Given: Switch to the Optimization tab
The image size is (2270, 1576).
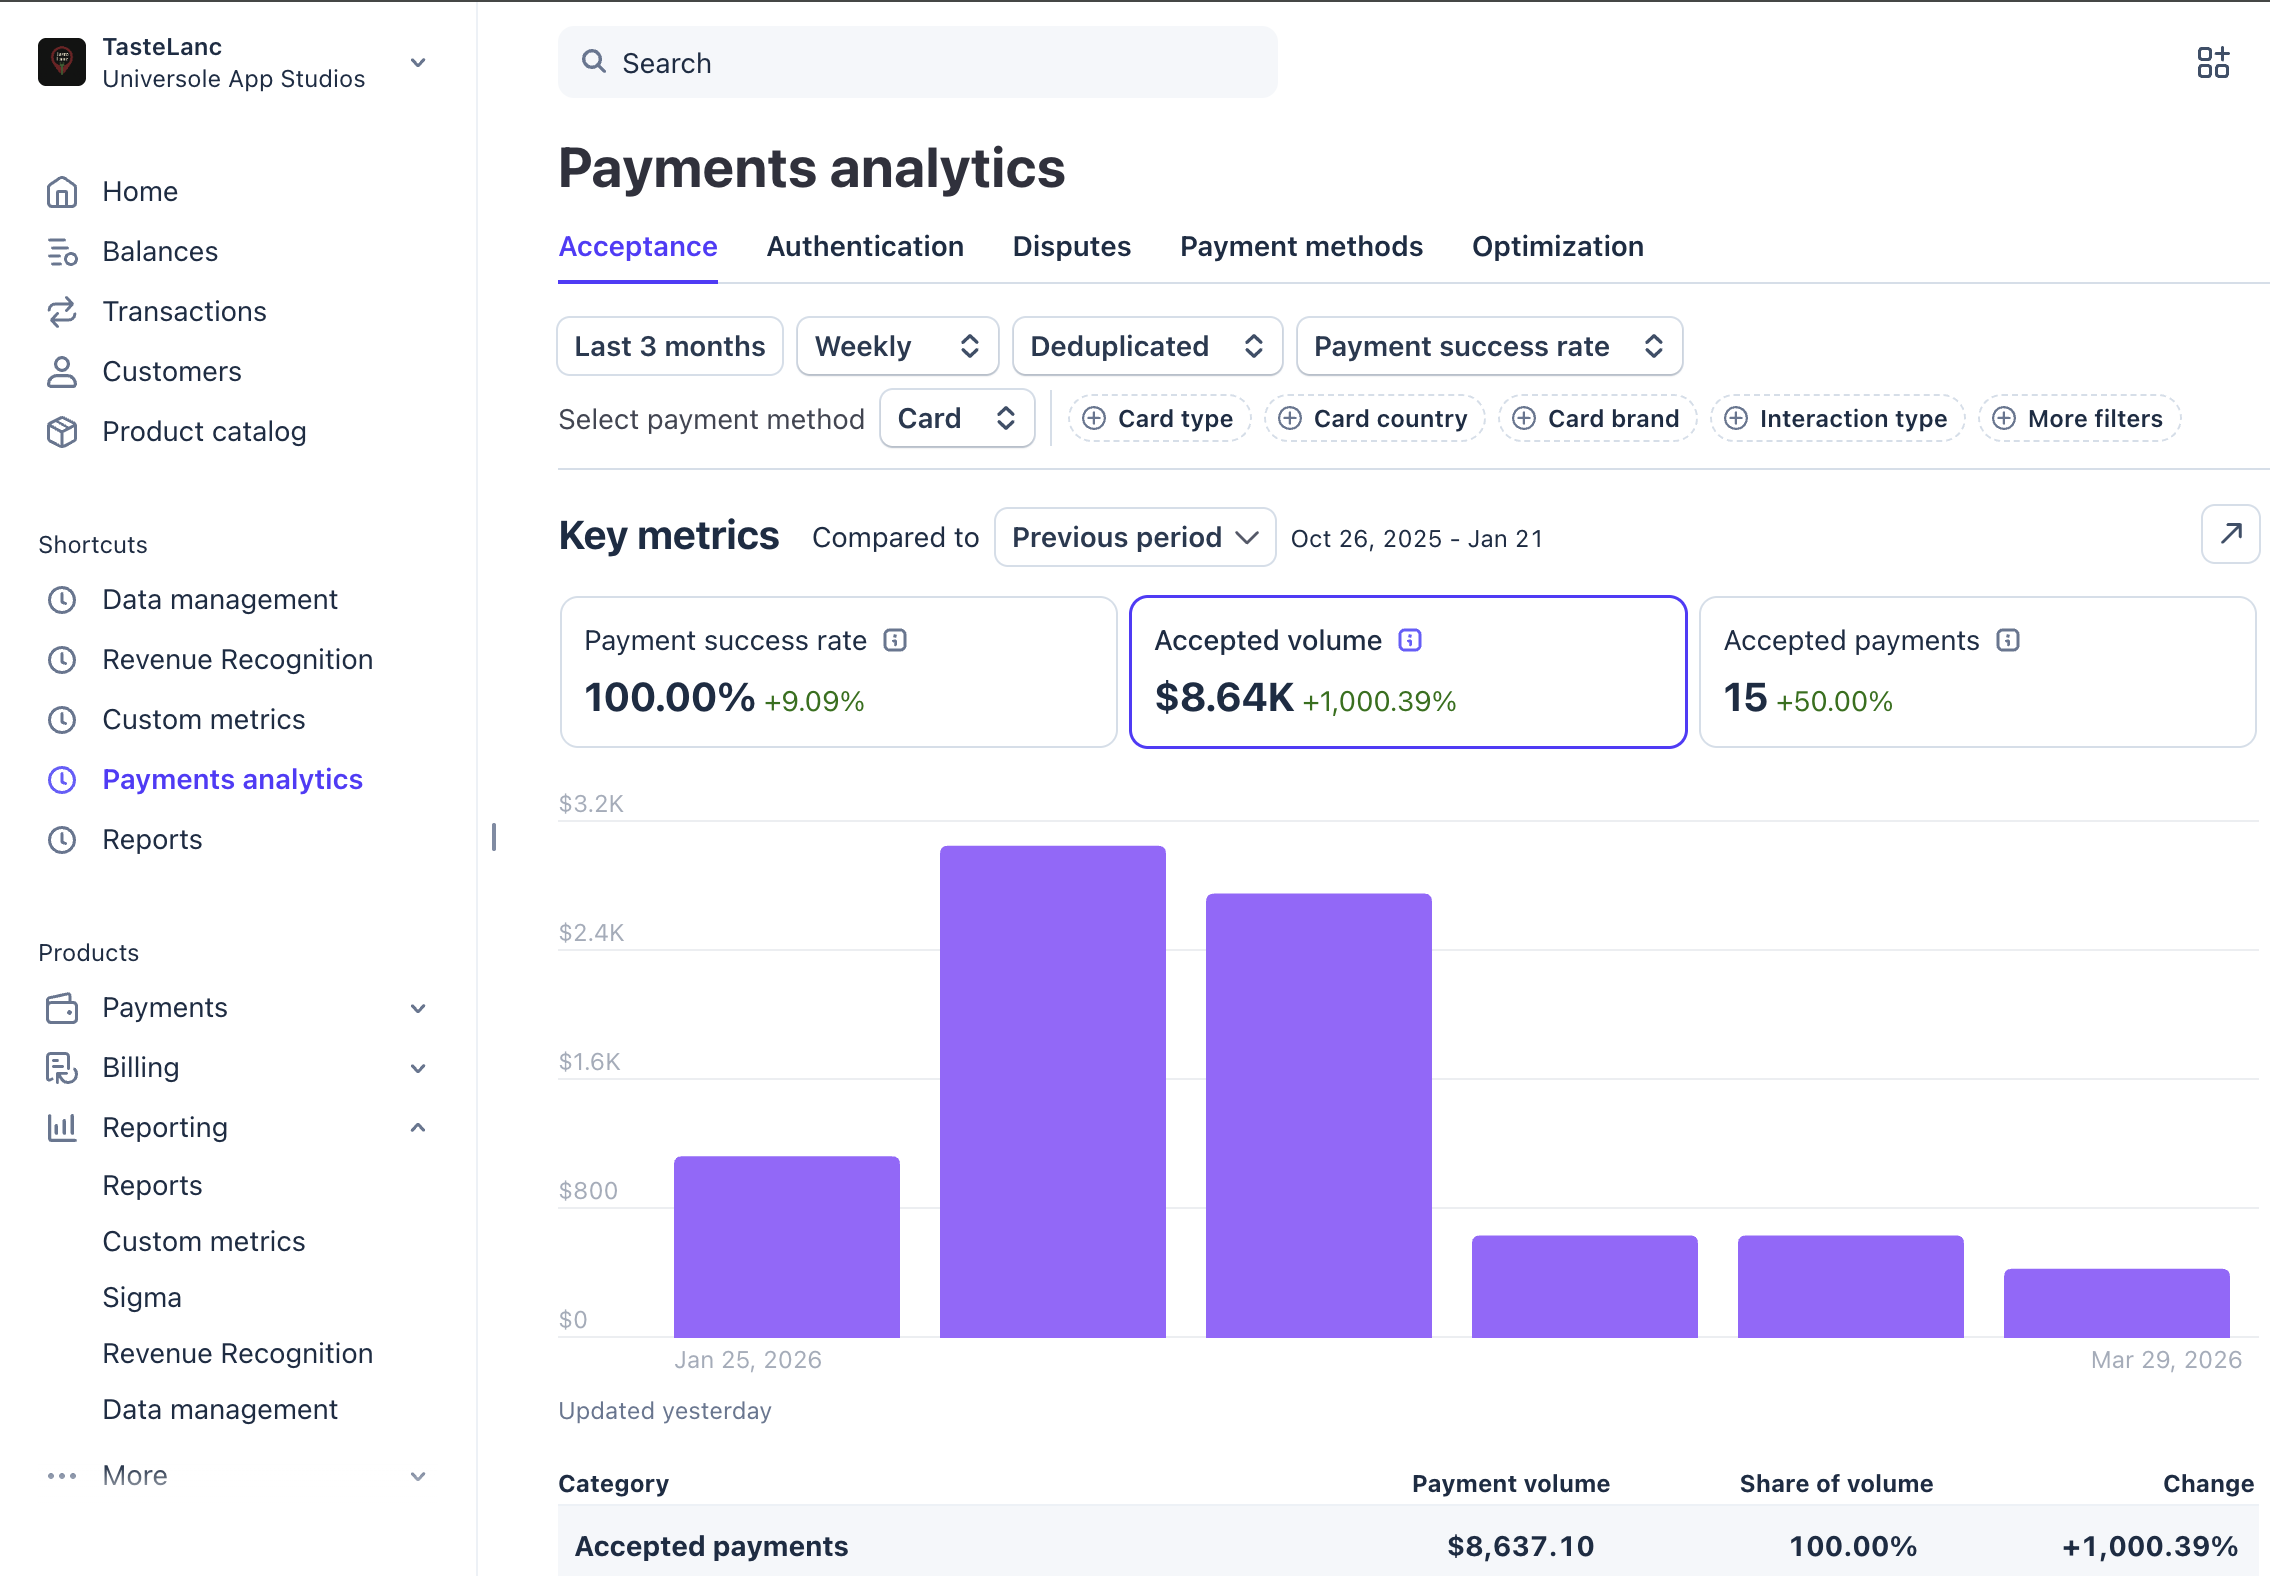Looking at the screenshot, I should 1557,247.
